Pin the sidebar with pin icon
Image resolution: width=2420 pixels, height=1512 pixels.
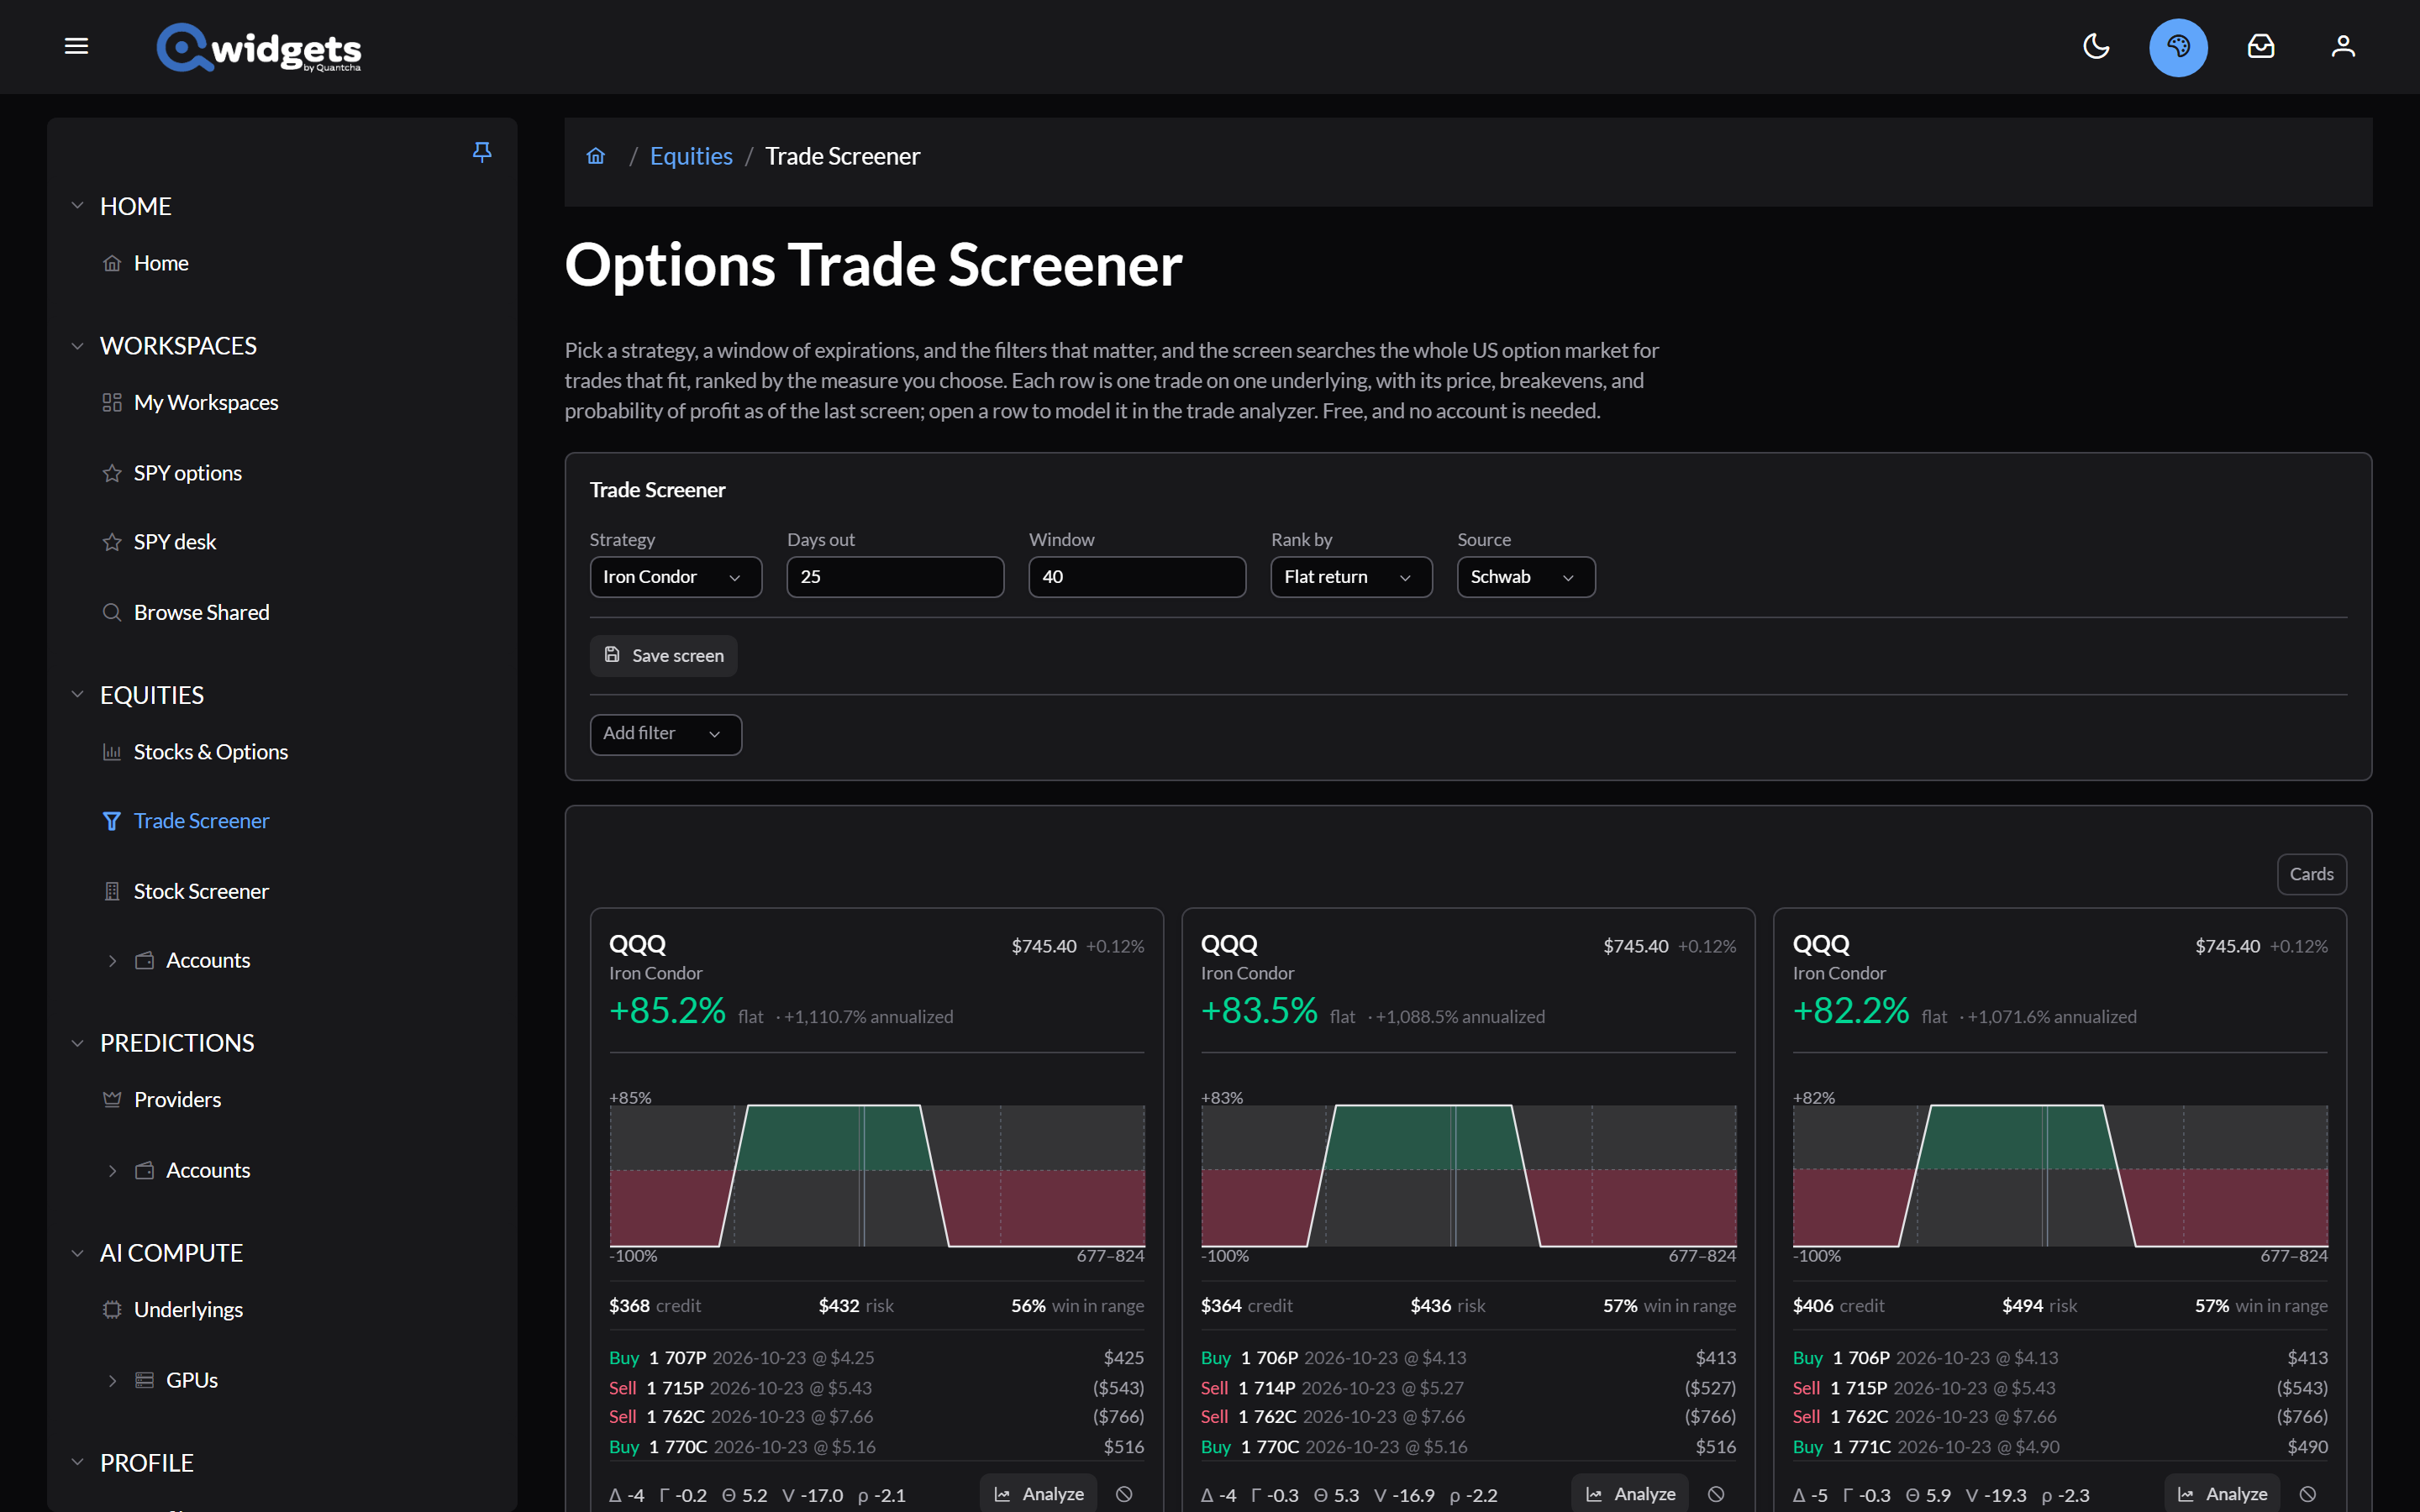pos(482,152)
